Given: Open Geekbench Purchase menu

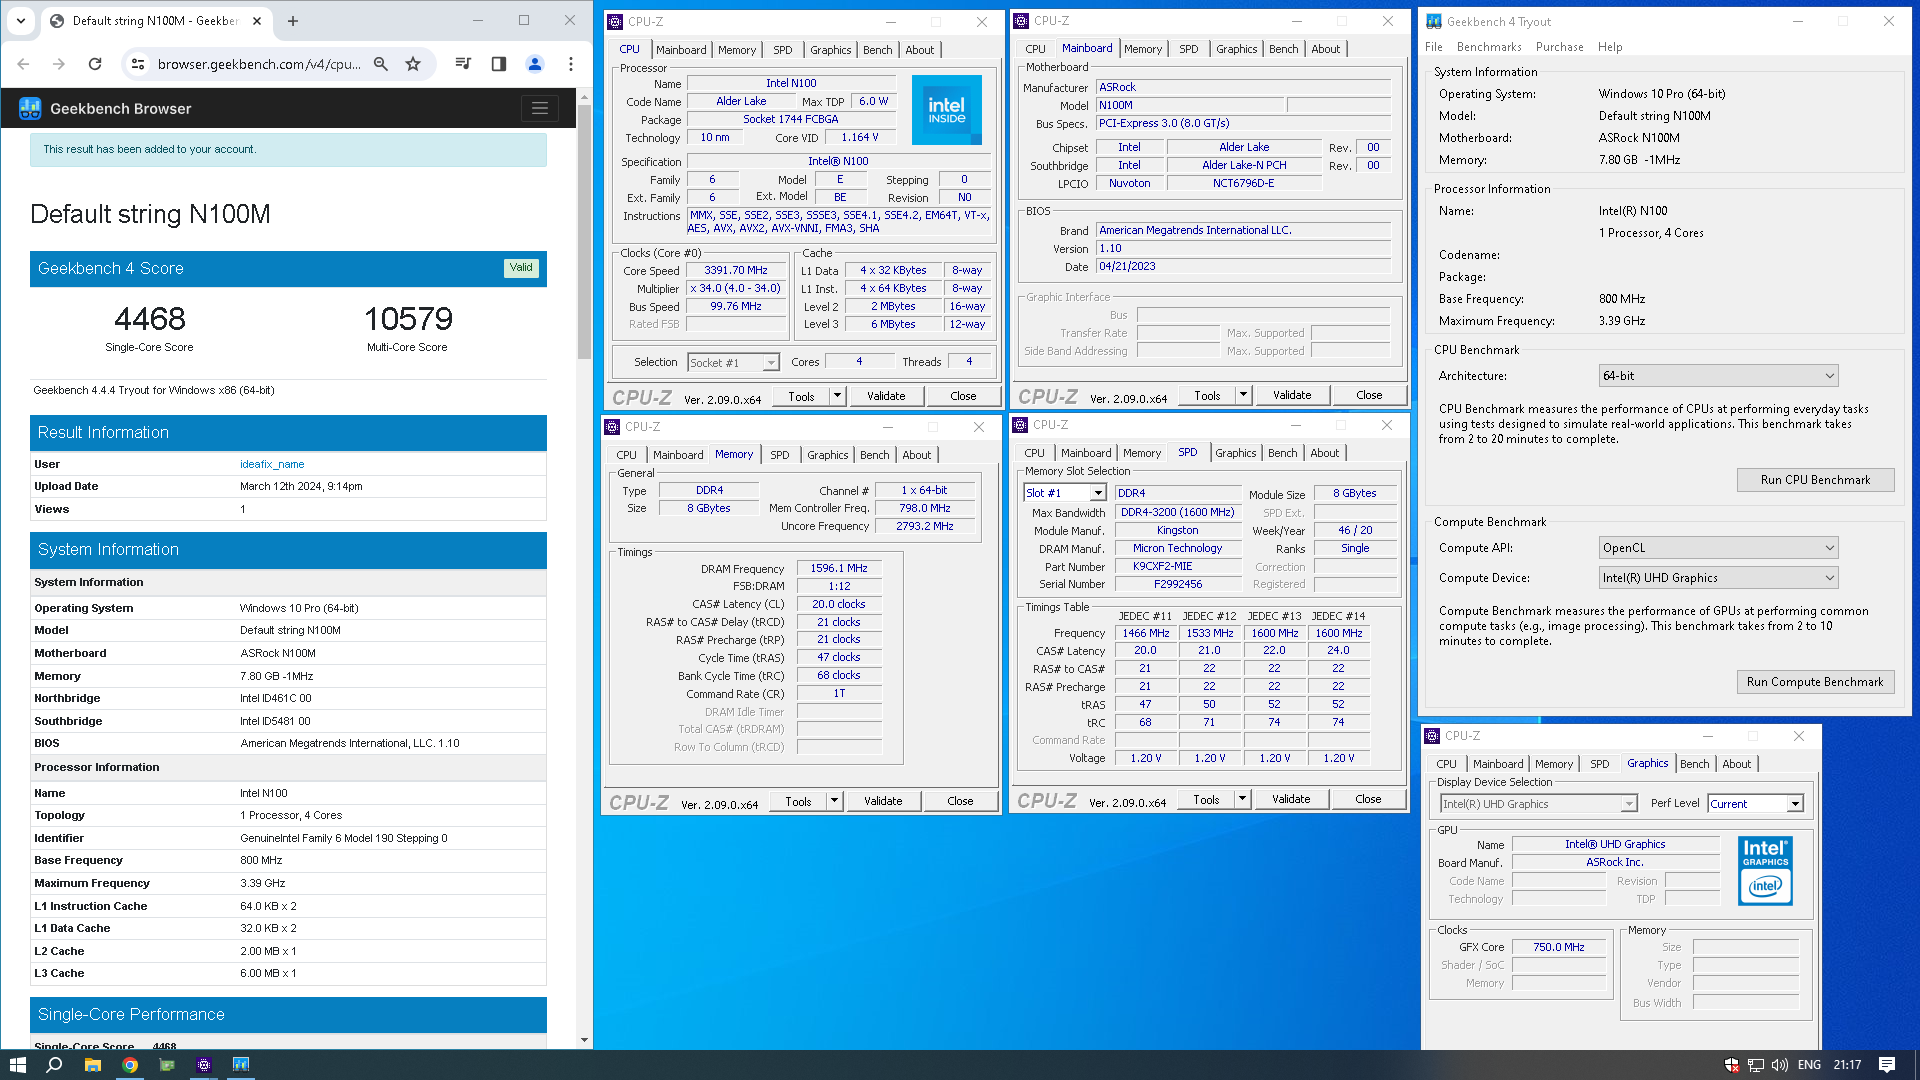Looking at the screenshot, I should pyautogui.click(x=1559, y=47).
